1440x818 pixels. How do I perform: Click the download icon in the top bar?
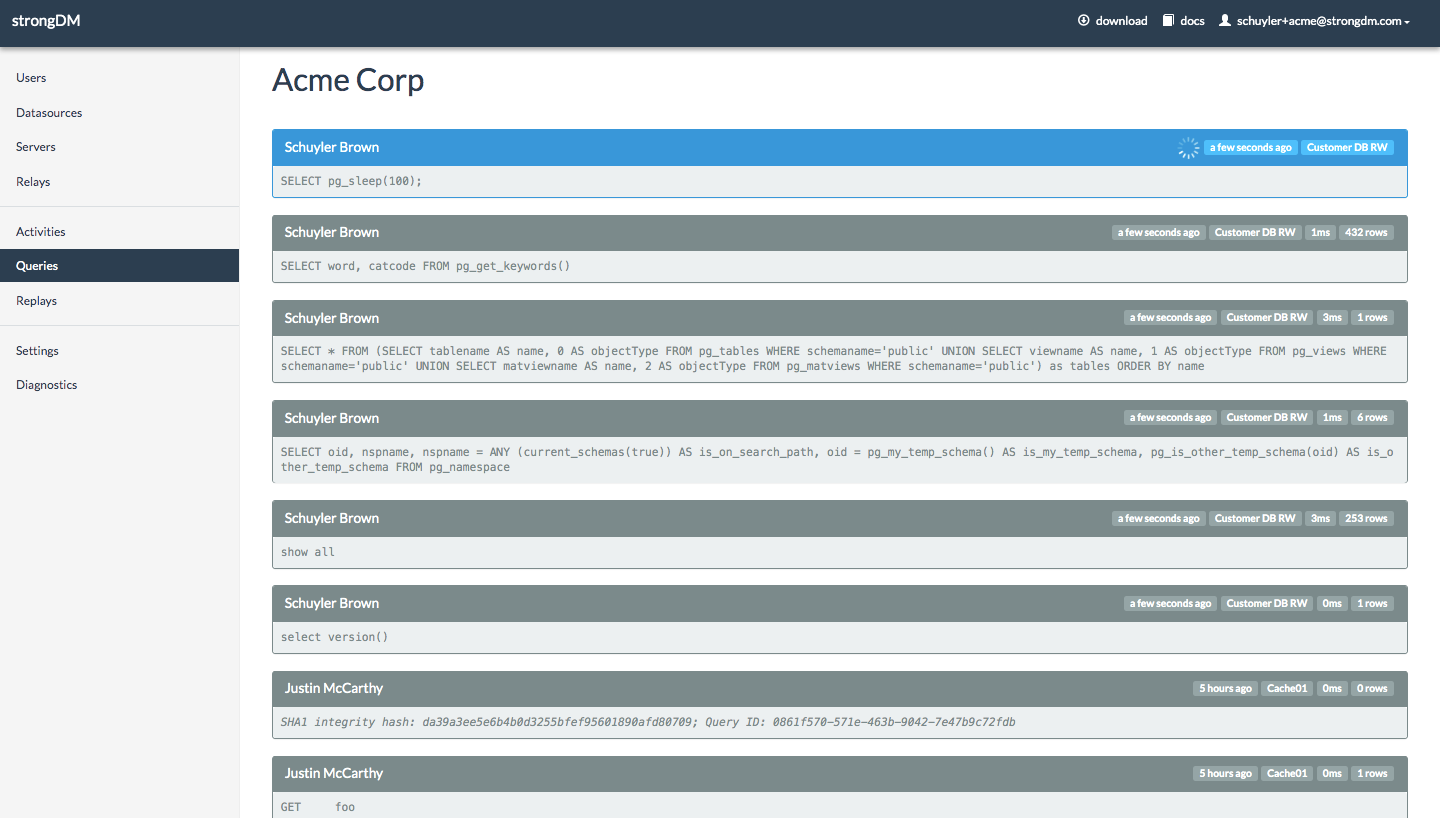click(x=1083, y=20)
